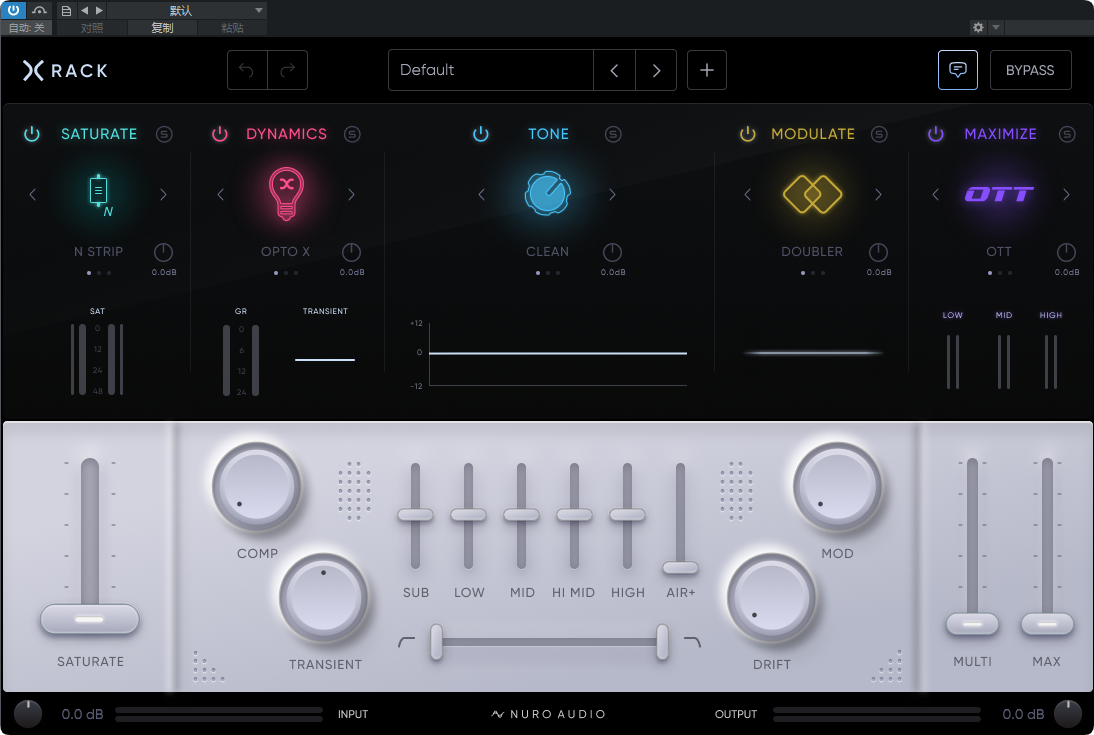
Task: Solo the MODULATE module with S button
Action: click(879, 134)
